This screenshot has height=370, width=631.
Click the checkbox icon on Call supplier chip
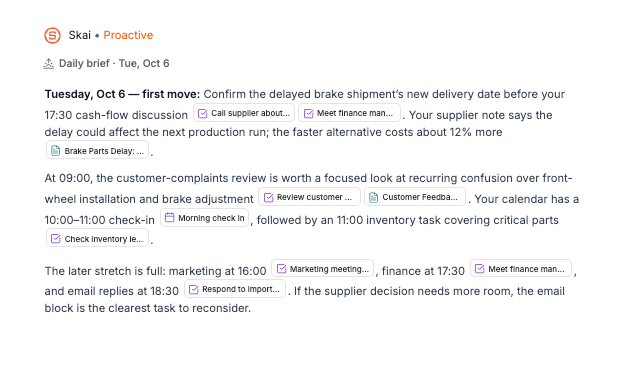[x=203, y=114]
